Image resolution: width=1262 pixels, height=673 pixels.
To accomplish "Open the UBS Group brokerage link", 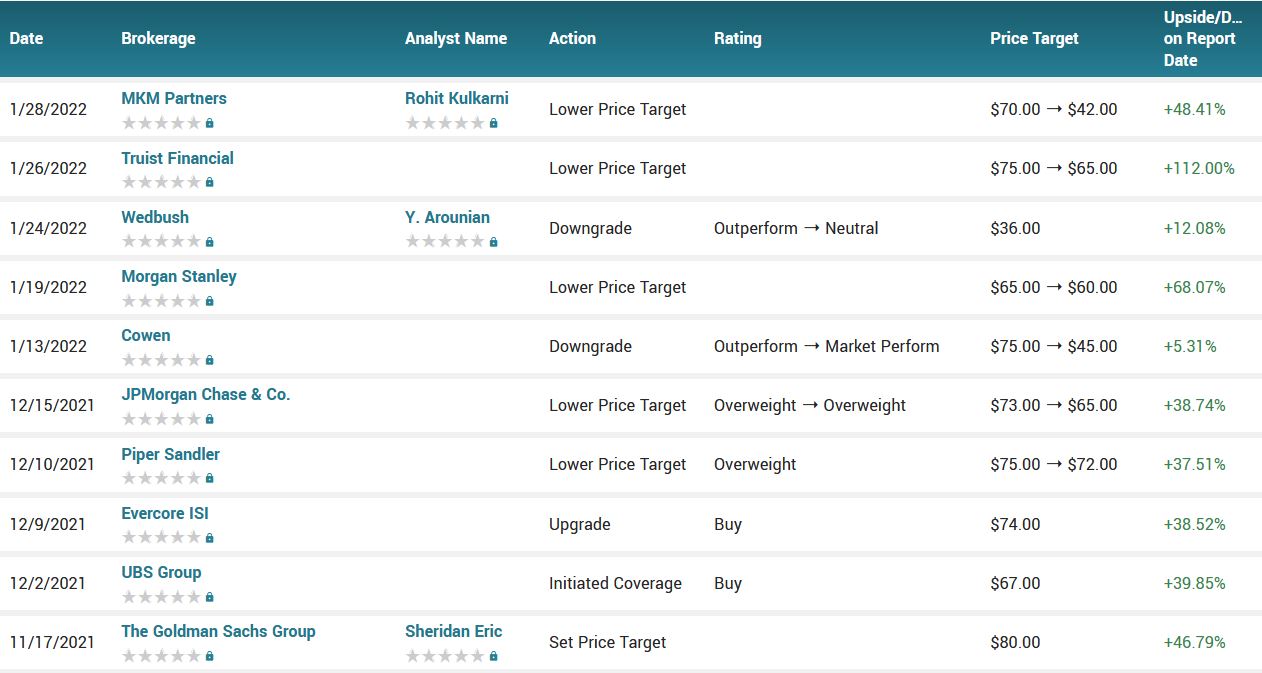I will [161, 572].
